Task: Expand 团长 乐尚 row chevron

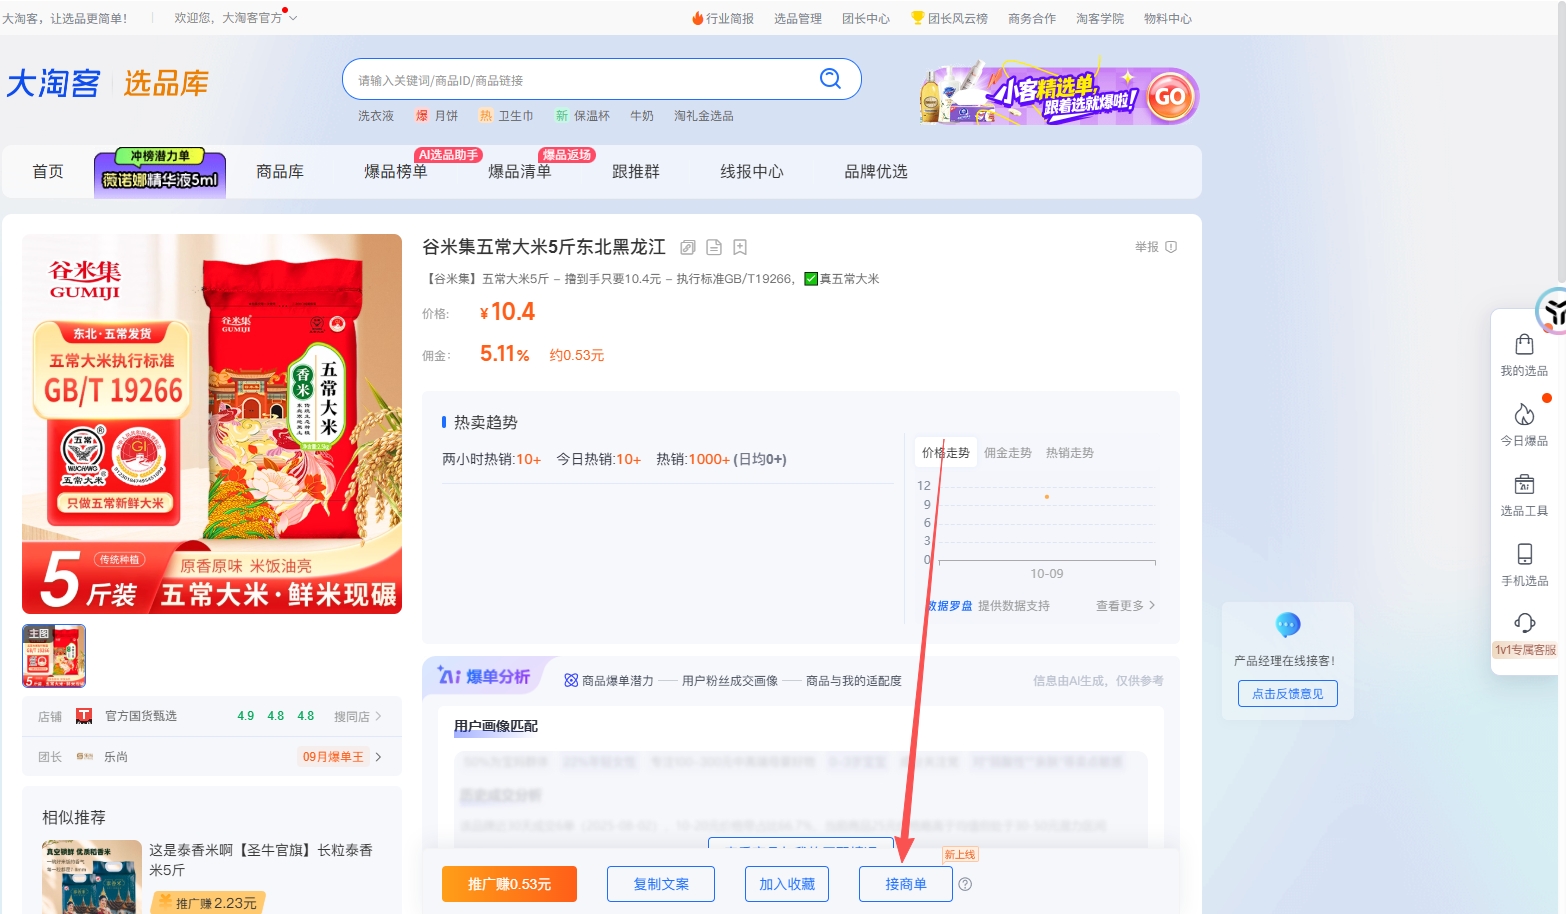Action: 378,757
